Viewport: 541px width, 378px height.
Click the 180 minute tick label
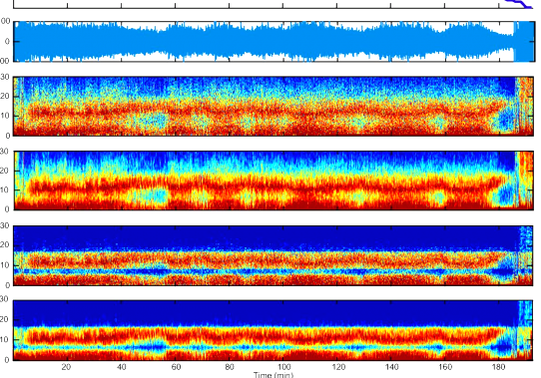(499, 367)
